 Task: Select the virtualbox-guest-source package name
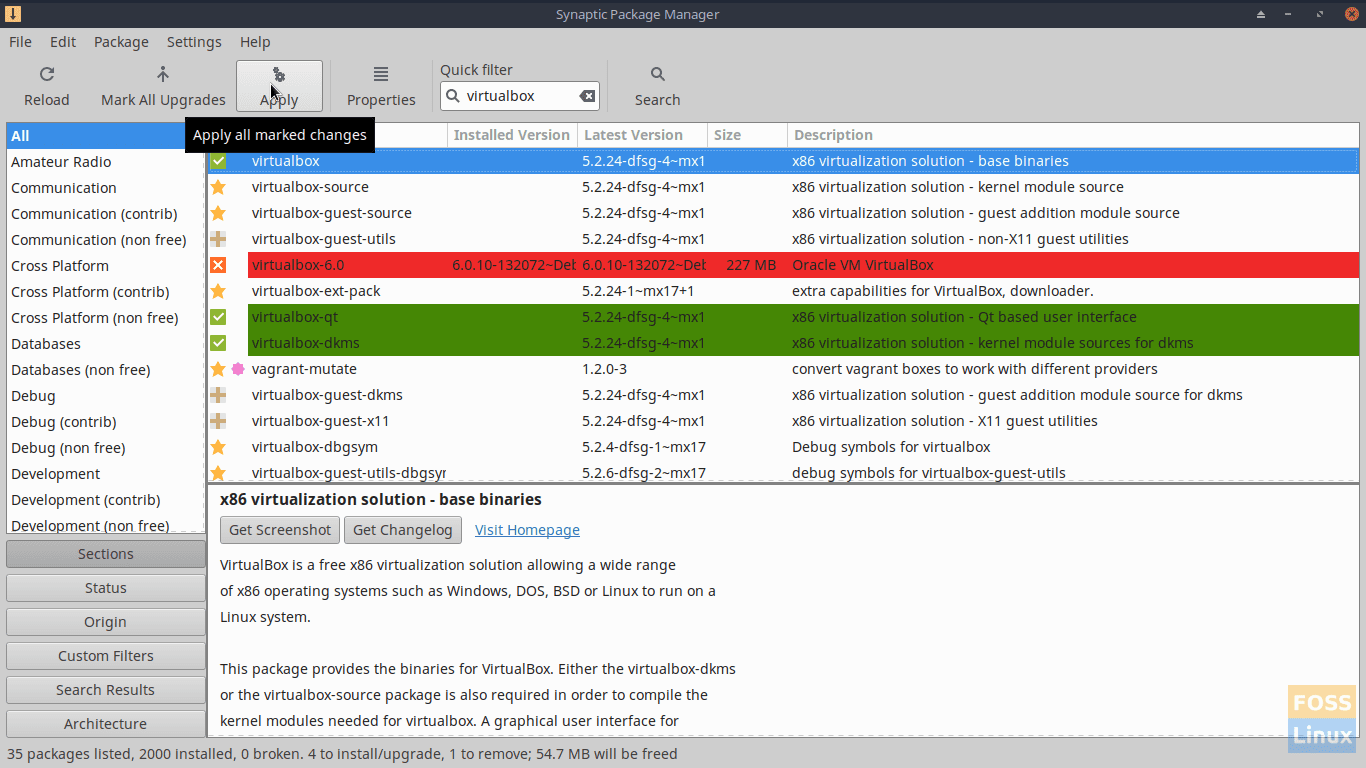pos(332,213)
